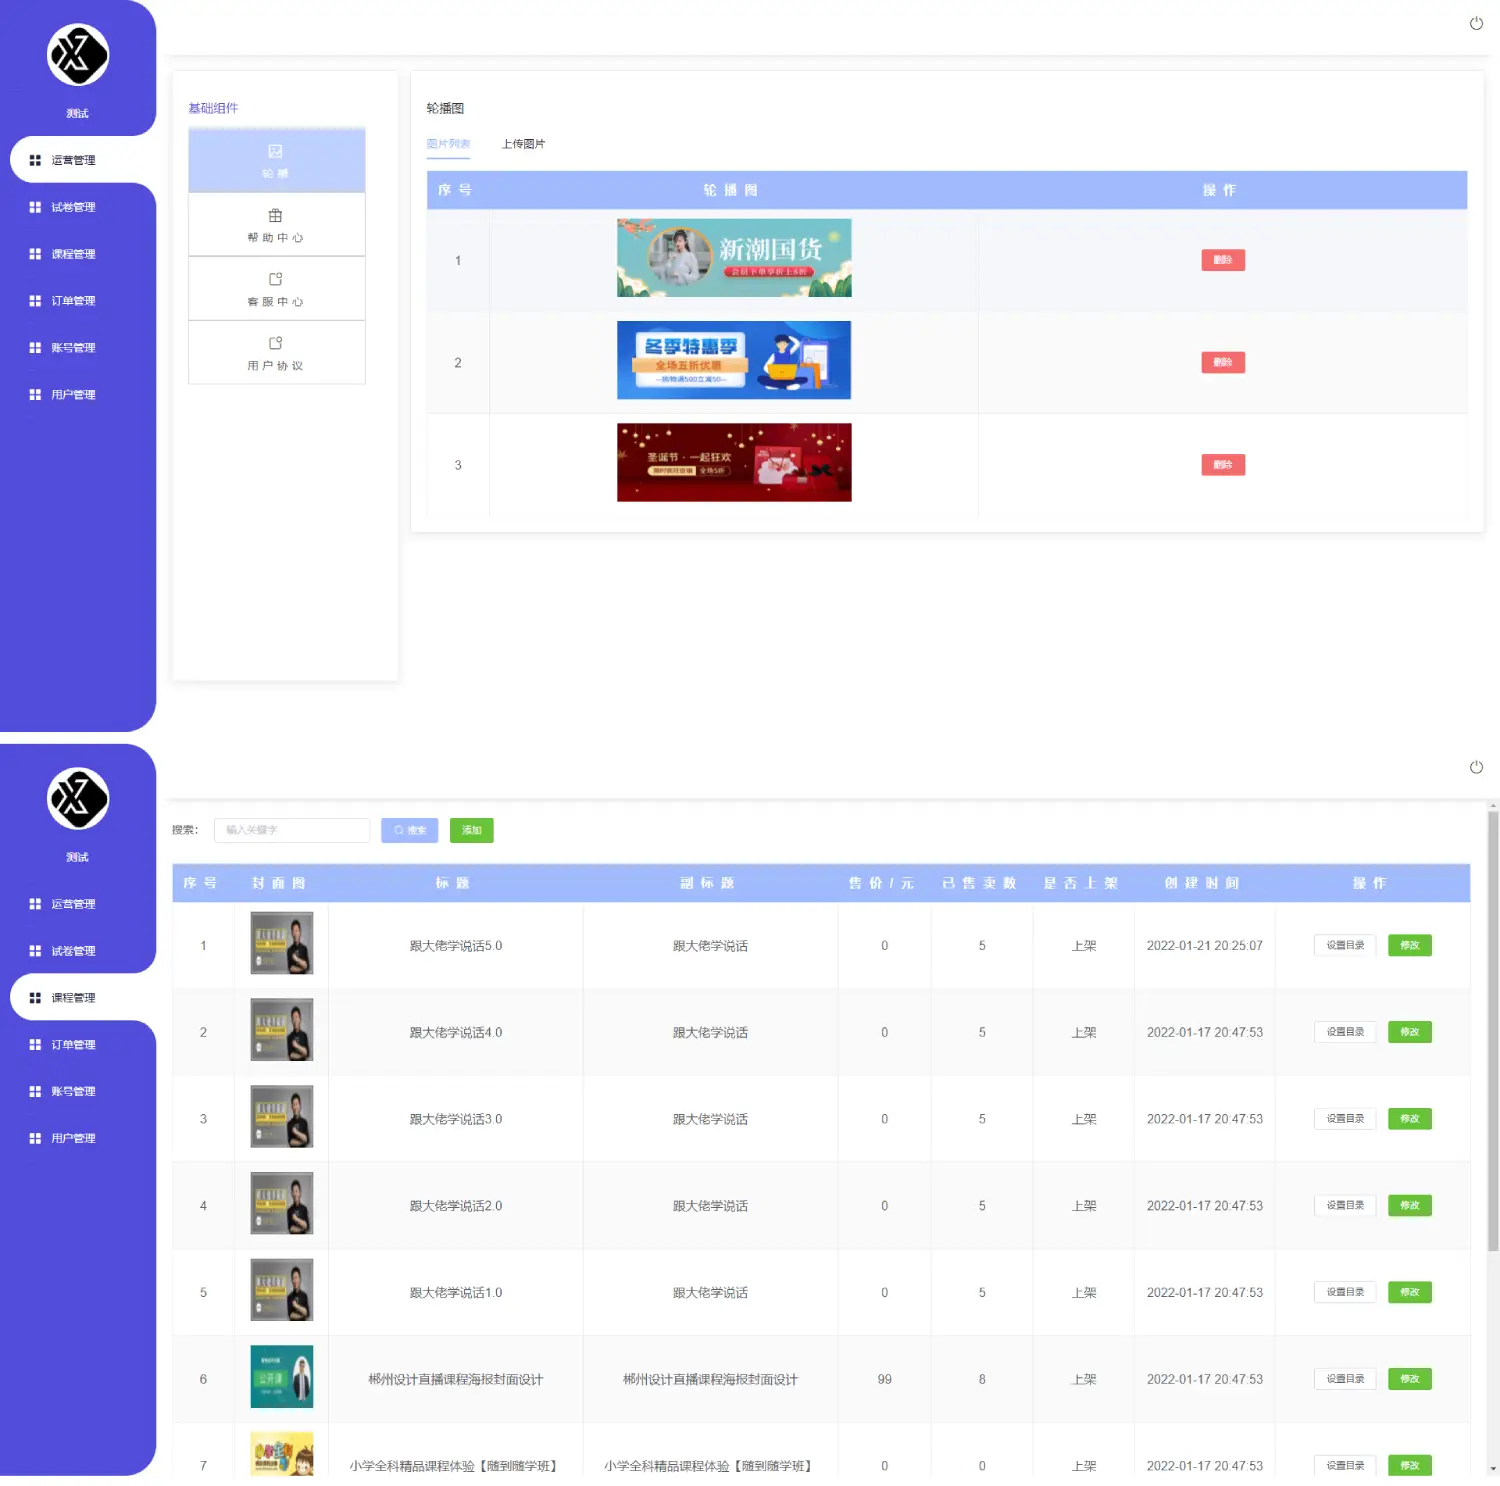Viewport: 1500px width, 1486px height.
Task: Open the 用户协议 user agreement component
Action: coord(276,353)
